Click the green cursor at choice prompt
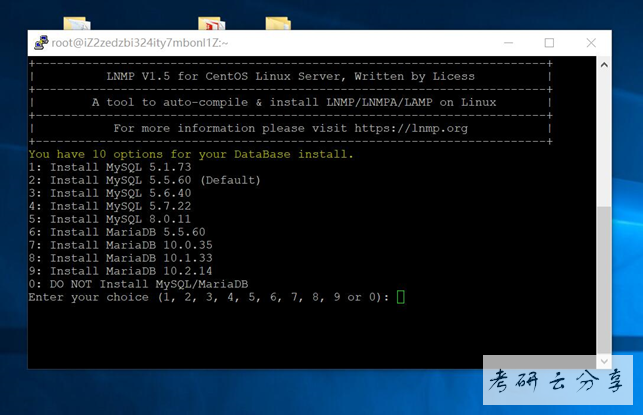643x415 pixels. pos(401,297)
